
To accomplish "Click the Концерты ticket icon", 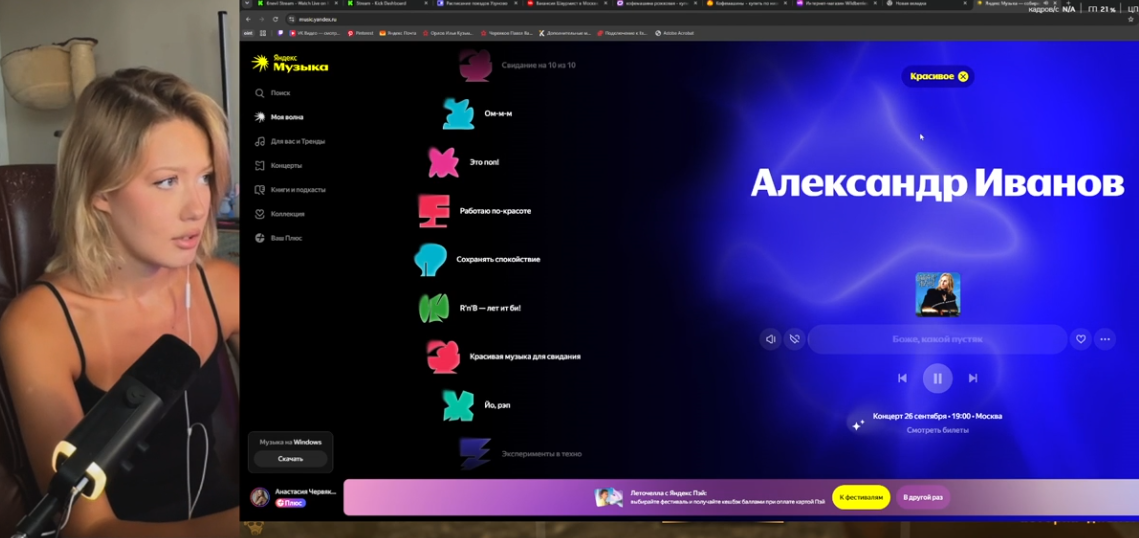I will pos(259,166).
